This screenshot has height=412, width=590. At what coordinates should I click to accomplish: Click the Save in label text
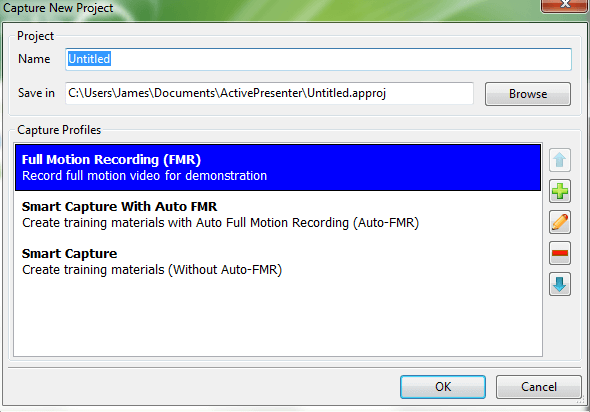[36, 93]
